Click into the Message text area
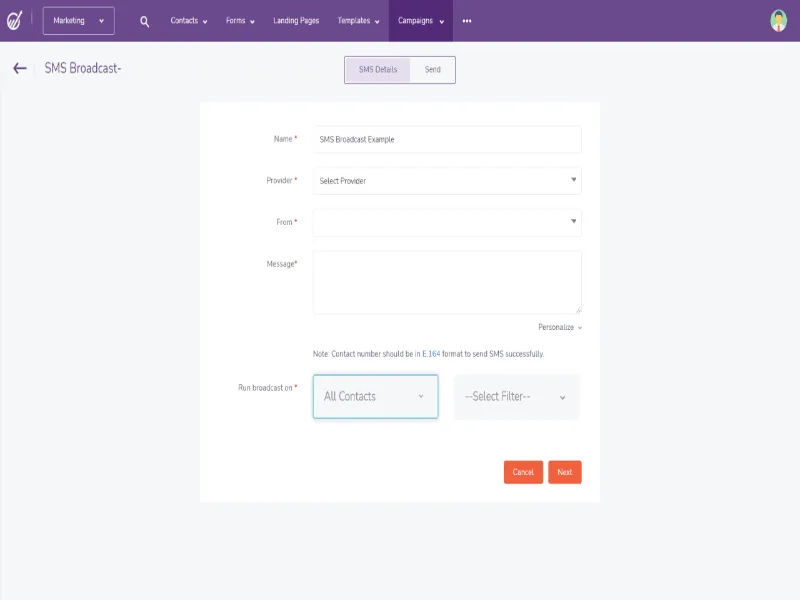 [447, 282]
